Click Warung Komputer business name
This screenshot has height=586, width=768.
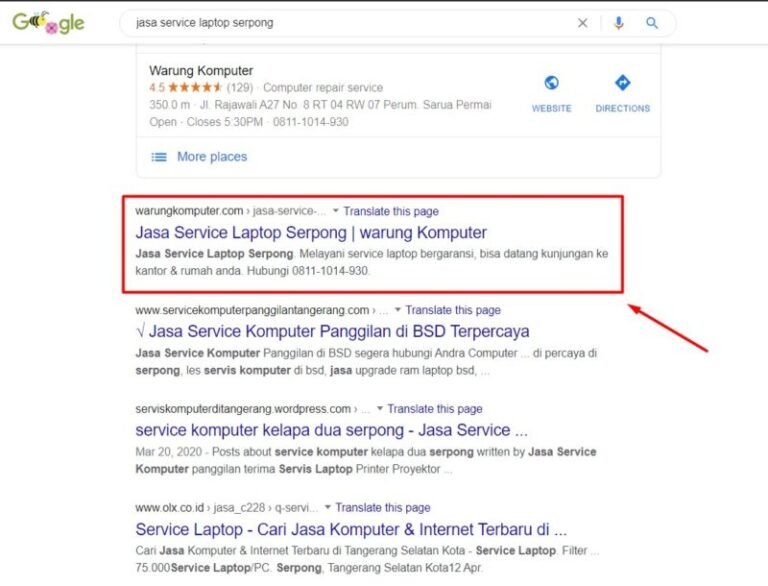coord(201,71)
